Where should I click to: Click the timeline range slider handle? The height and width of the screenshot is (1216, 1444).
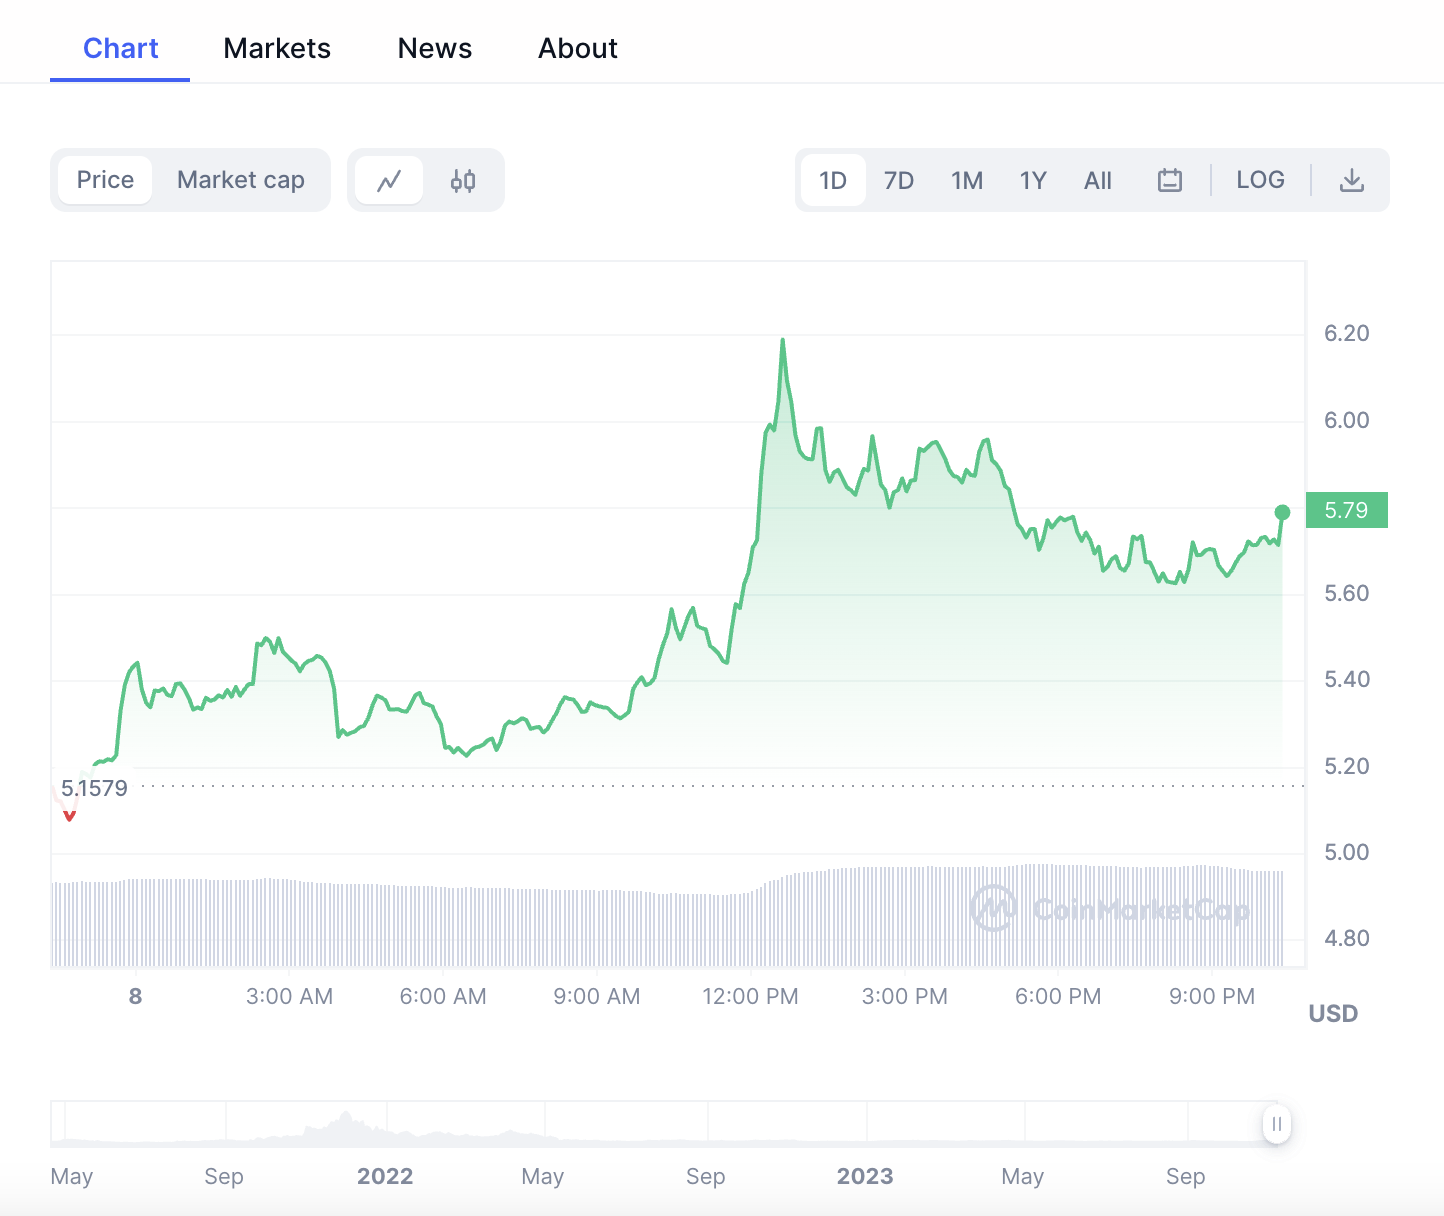pos(1276,1124)
